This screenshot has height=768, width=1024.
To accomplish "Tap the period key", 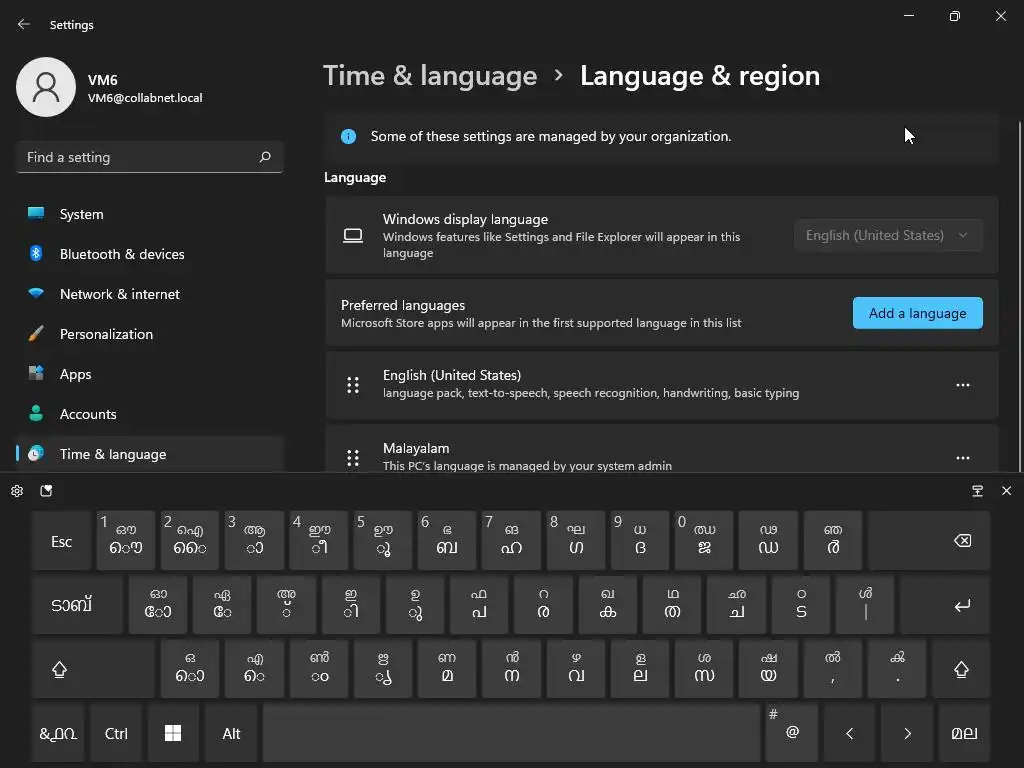I will point(897,669).
